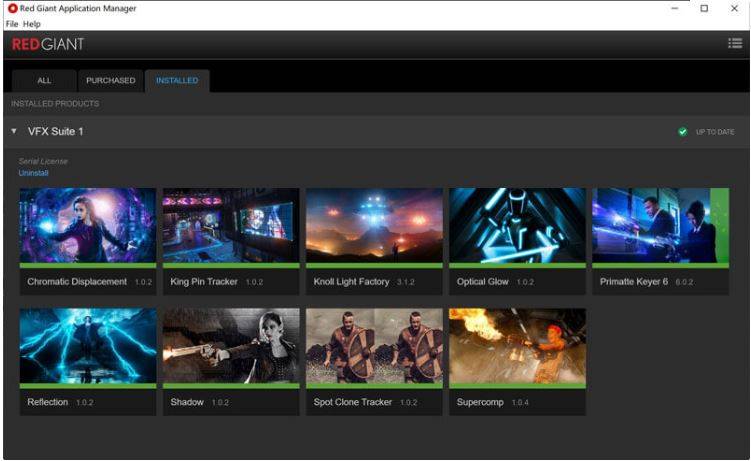Select the INSTALLED tab
751x461 pixels.
coord(177,80)
